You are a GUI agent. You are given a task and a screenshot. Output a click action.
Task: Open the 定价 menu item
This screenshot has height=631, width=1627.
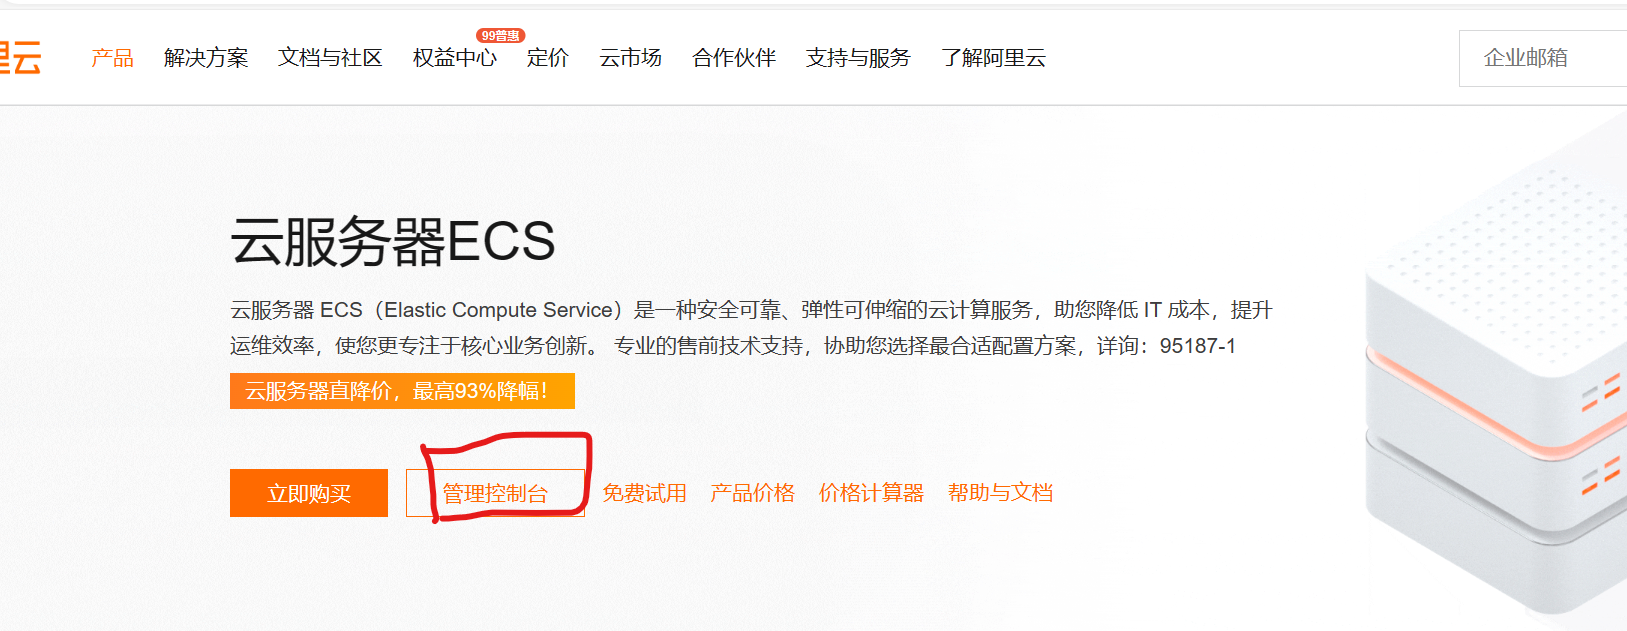(x=548, y=58)
